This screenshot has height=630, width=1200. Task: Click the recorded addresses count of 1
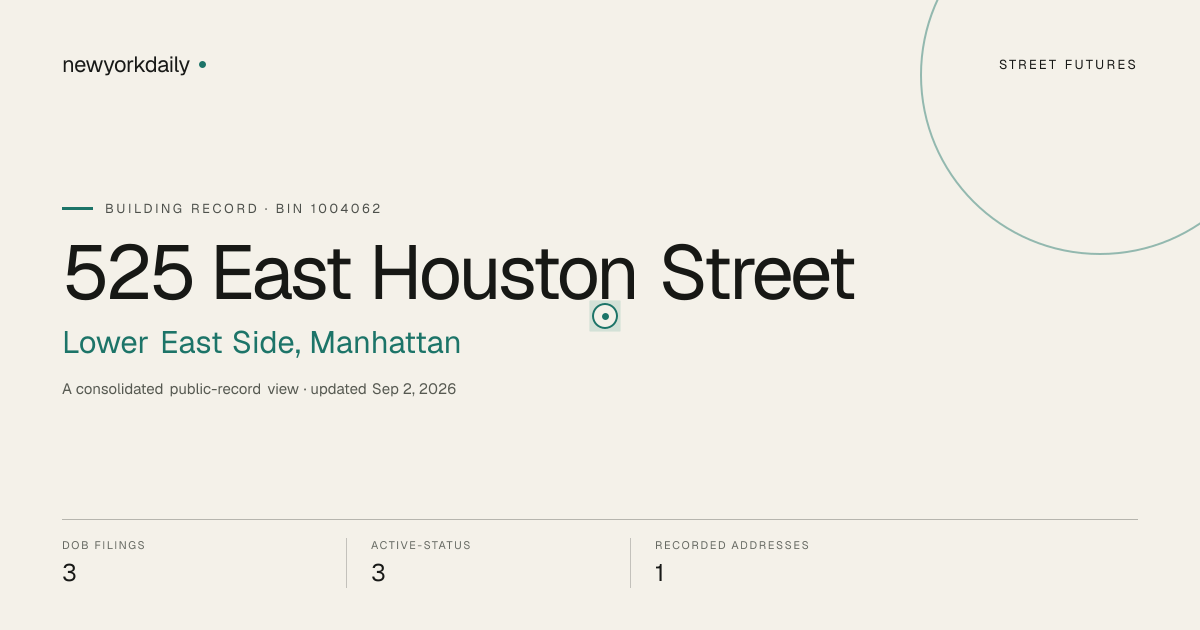coord(660,573)
